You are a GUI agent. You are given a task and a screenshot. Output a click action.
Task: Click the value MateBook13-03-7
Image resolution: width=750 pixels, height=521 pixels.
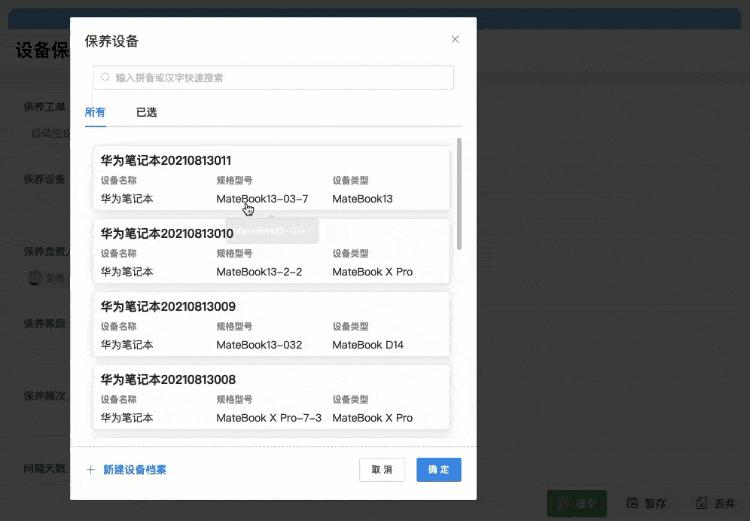[262, 199]
